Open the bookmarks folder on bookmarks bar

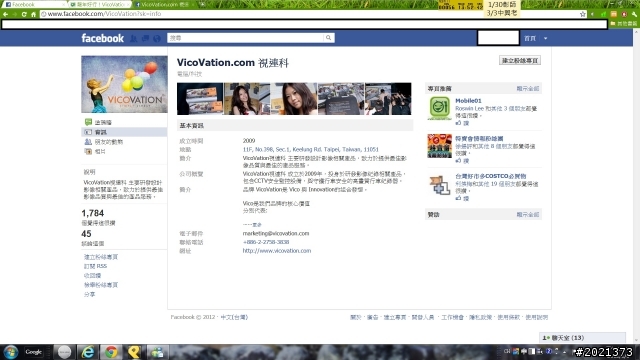tap(624, 24)
